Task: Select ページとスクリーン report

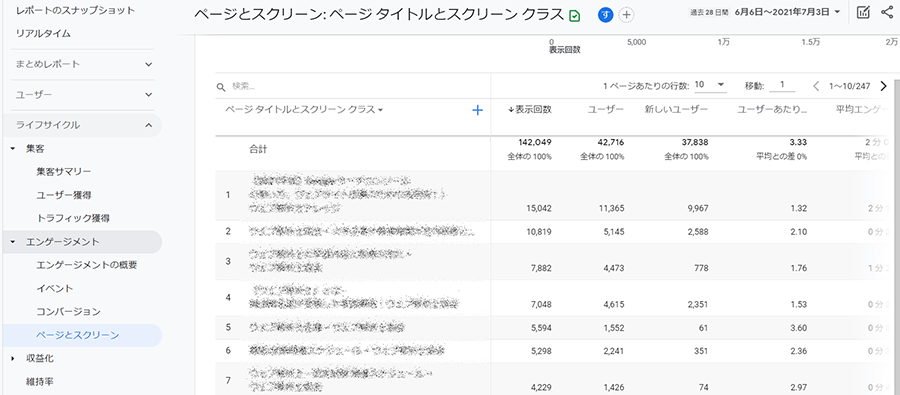Action: coord(82,335)
